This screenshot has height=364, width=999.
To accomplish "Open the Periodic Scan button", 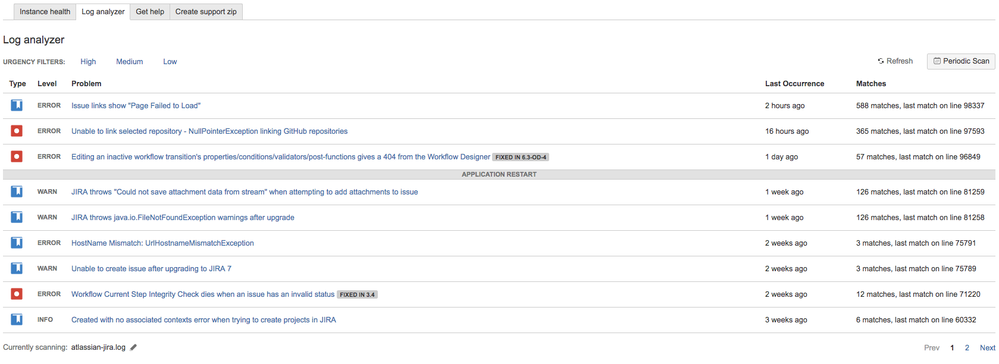I will pyautogui.click(x=961, y=61).
